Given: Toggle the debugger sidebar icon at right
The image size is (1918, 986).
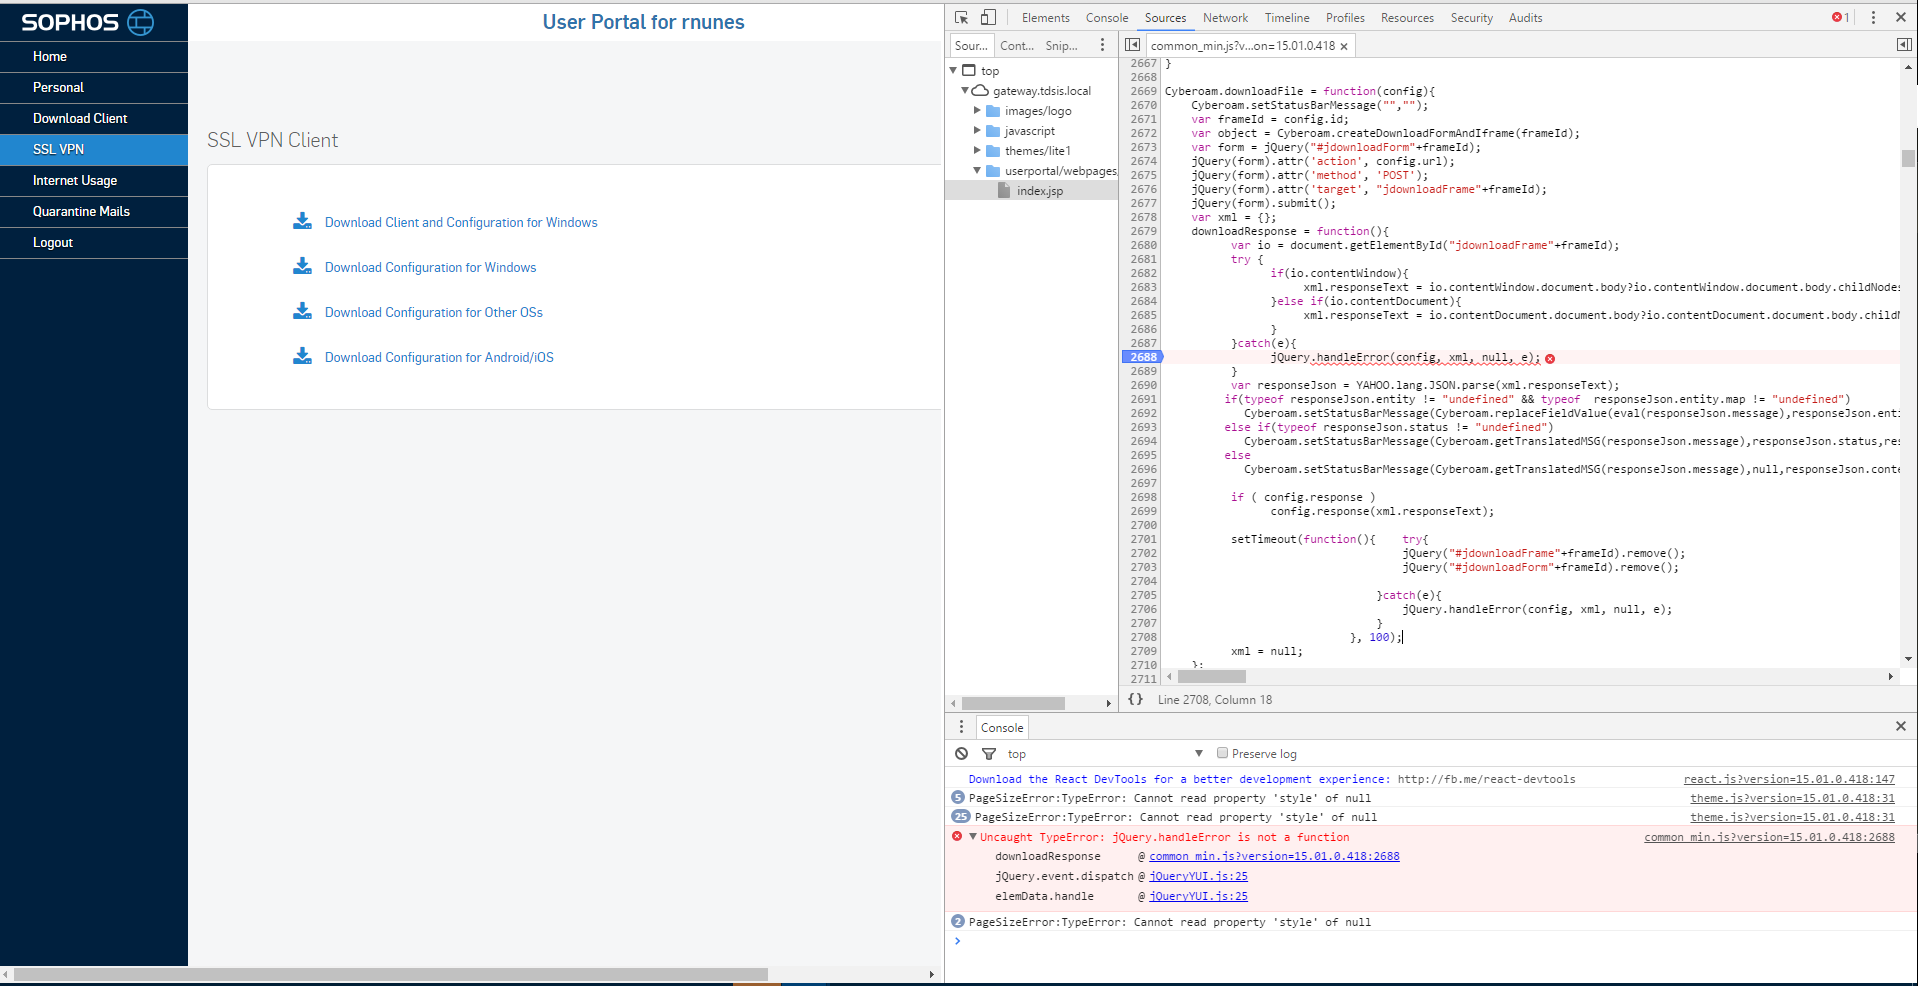Looking at the screenshot, I should [1904, 45].
